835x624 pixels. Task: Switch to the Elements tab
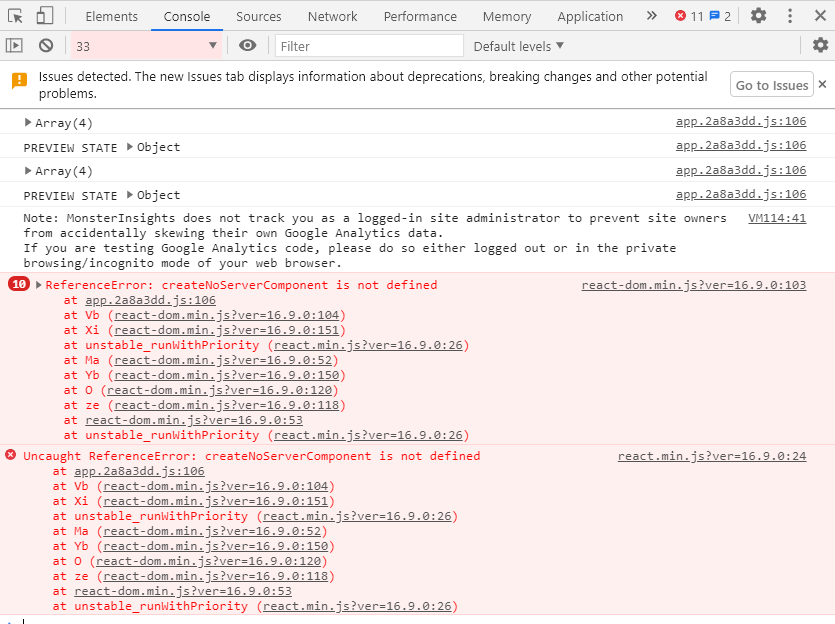[112, 16]
